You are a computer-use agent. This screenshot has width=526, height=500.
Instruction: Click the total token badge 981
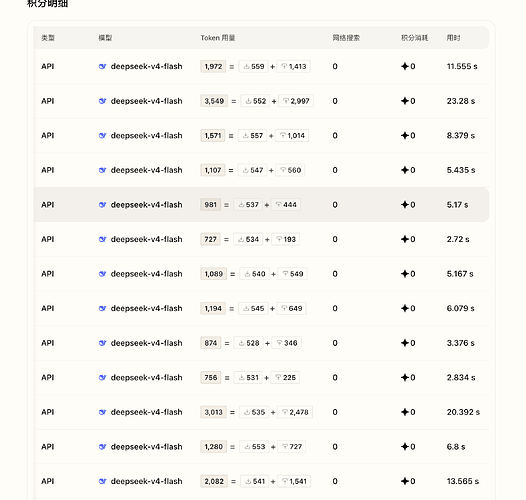(x=210, y=205)
